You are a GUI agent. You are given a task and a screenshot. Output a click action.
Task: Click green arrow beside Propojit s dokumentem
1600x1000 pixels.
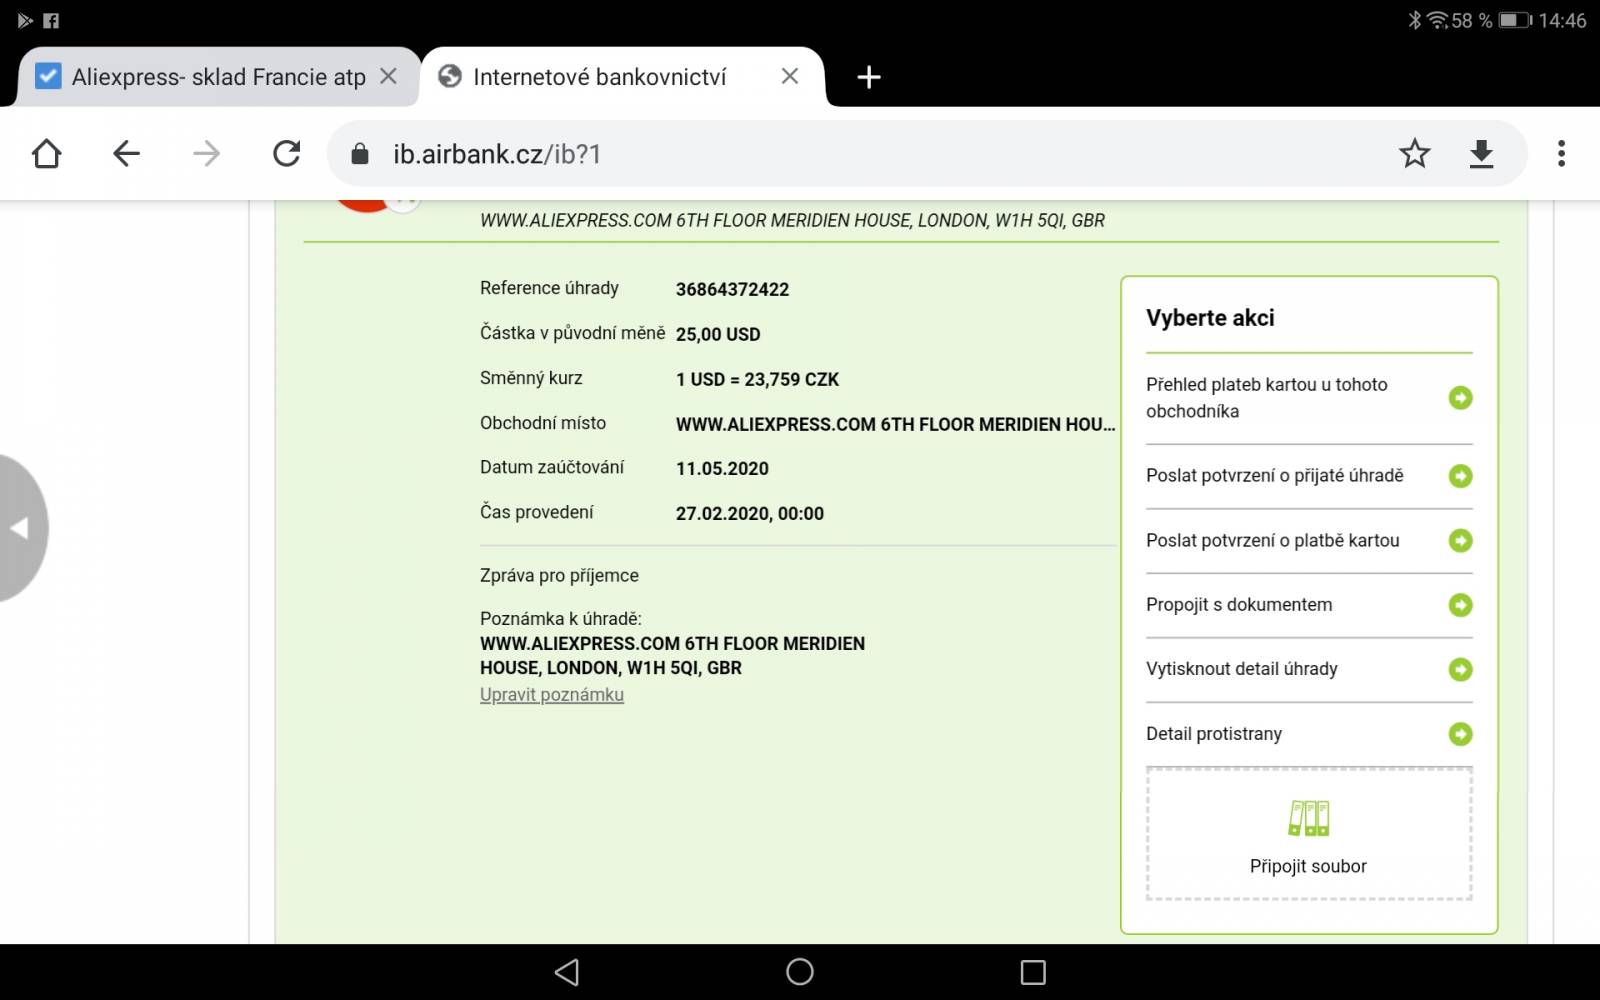coord(1460,605)
